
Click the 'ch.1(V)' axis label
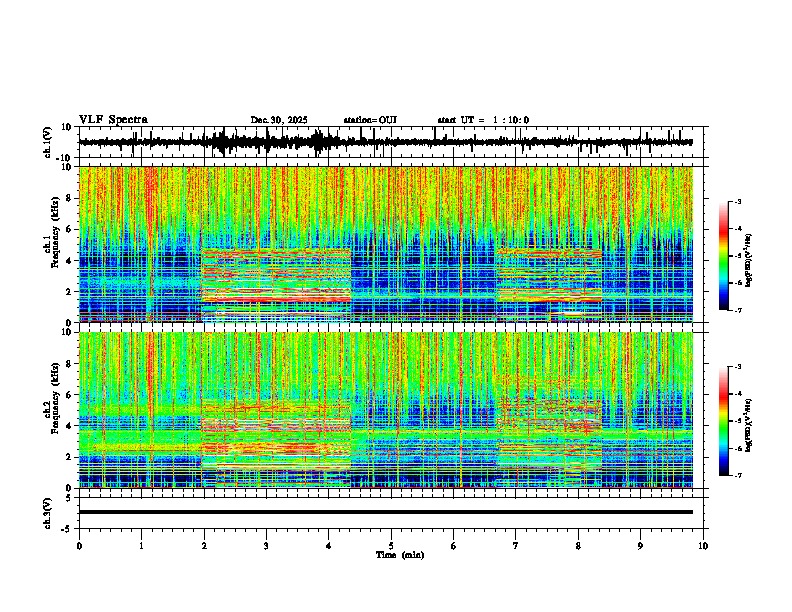pyautogui.click(x=48, y=142)
